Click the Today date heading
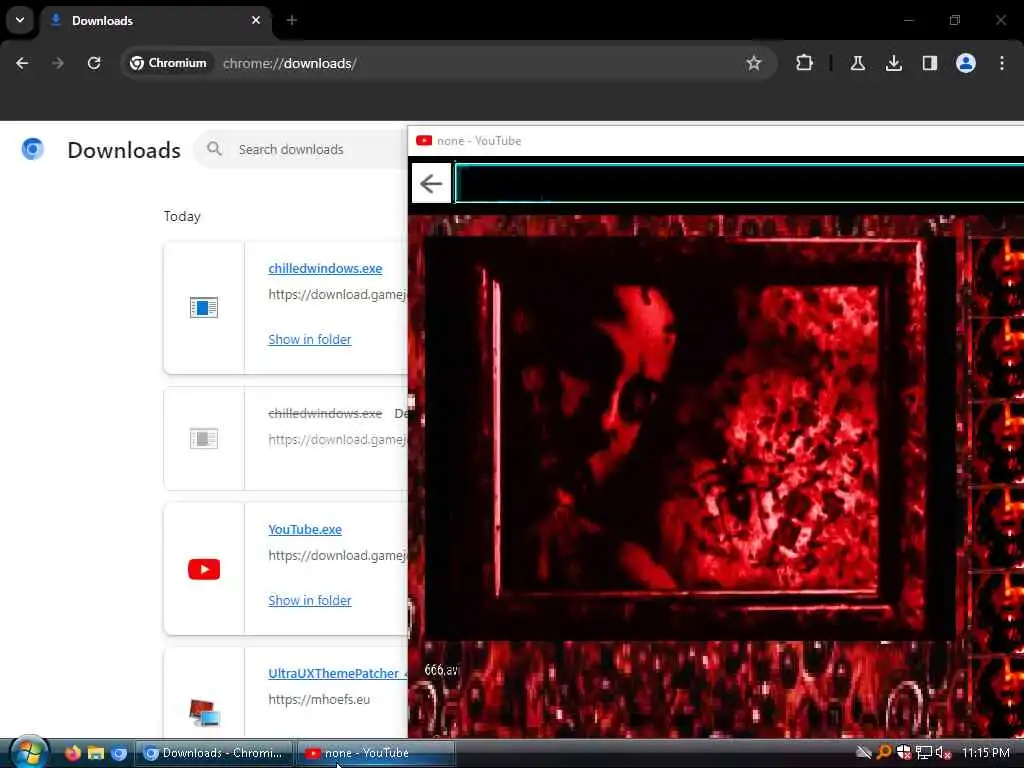Viewport: 1024px width, 768px height. click(x=182, y=217)
